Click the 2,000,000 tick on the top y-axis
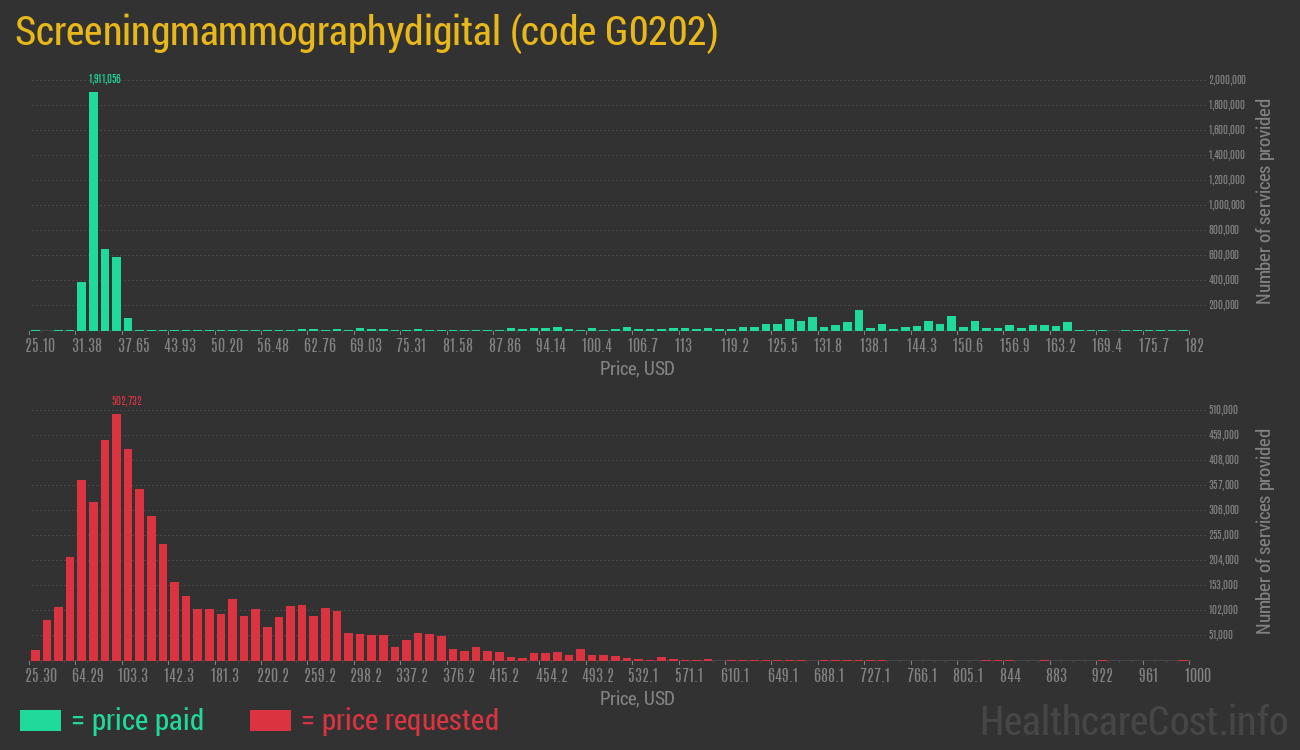Viewport: 1300px width, 750px height. [x=1226, y=80]
